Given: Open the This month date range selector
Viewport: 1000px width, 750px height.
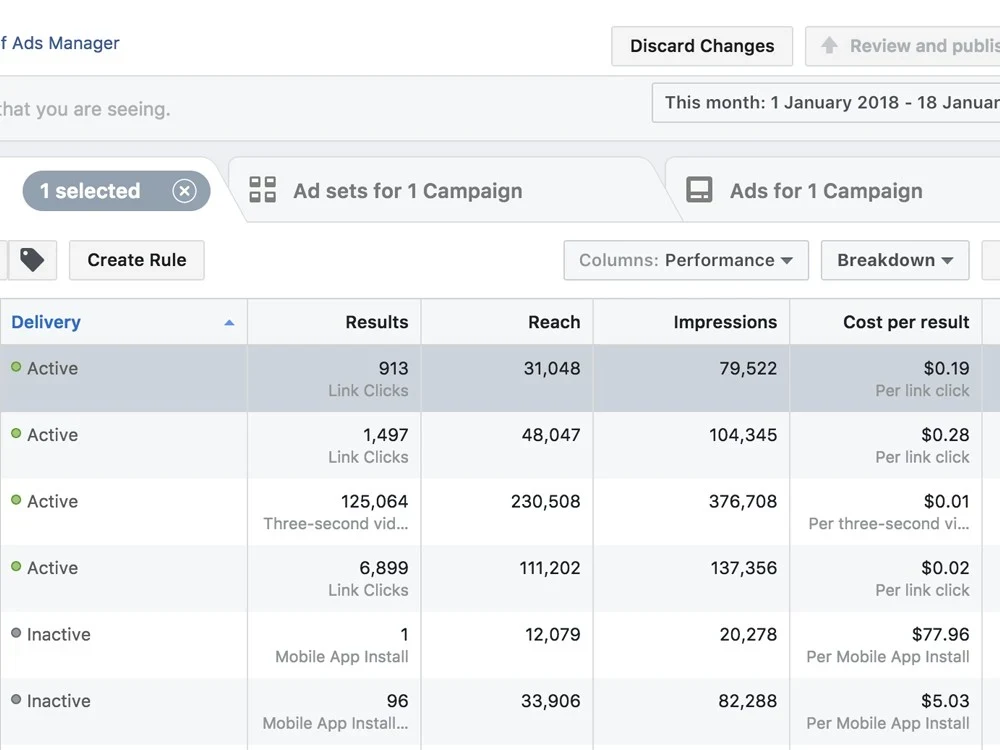Looking at the screenshot, I should [830, 102].
